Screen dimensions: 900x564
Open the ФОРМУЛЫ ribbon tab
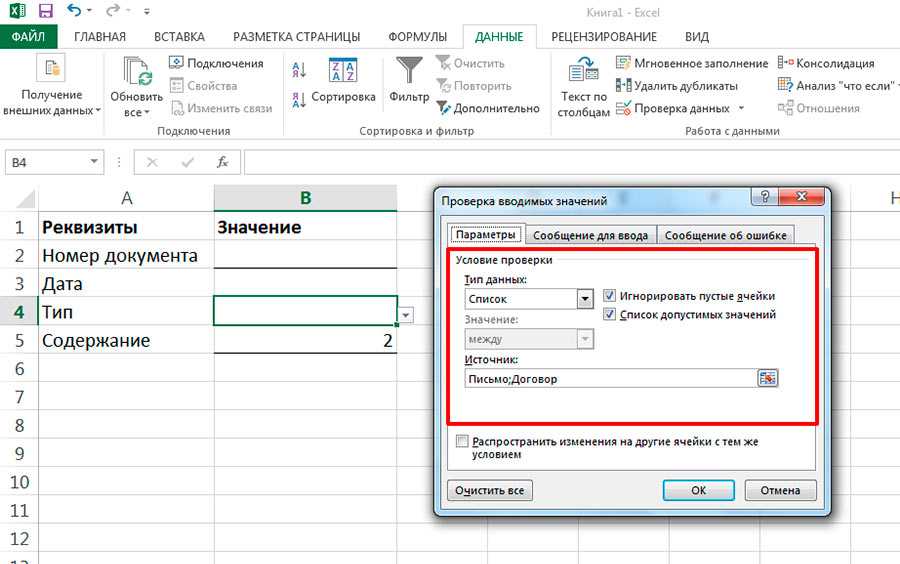coord(419,37)
